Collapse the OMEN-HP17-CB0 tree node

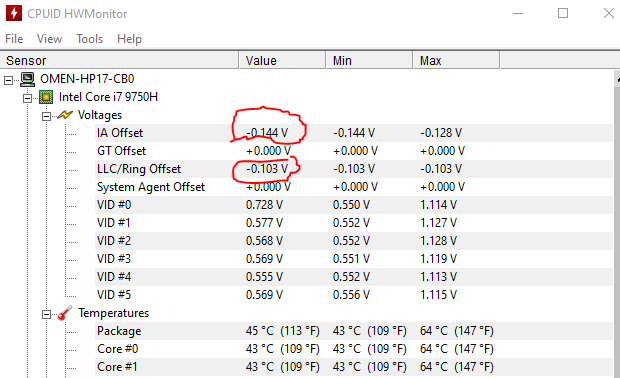tap(8, 80)
